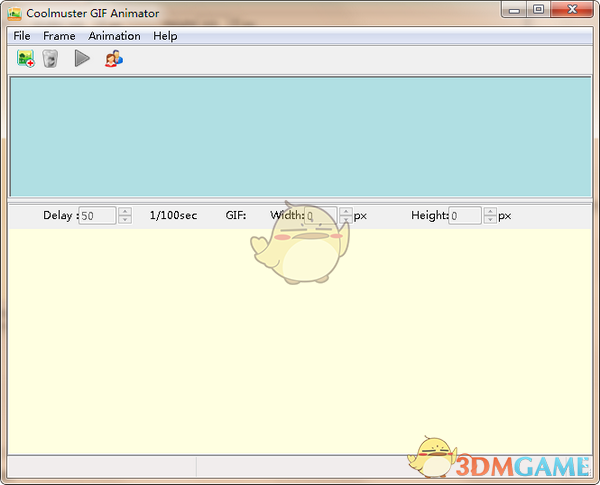This screenshot has height=485, width=600.
Task: Play the animation preview
Action: pos(82,59)
